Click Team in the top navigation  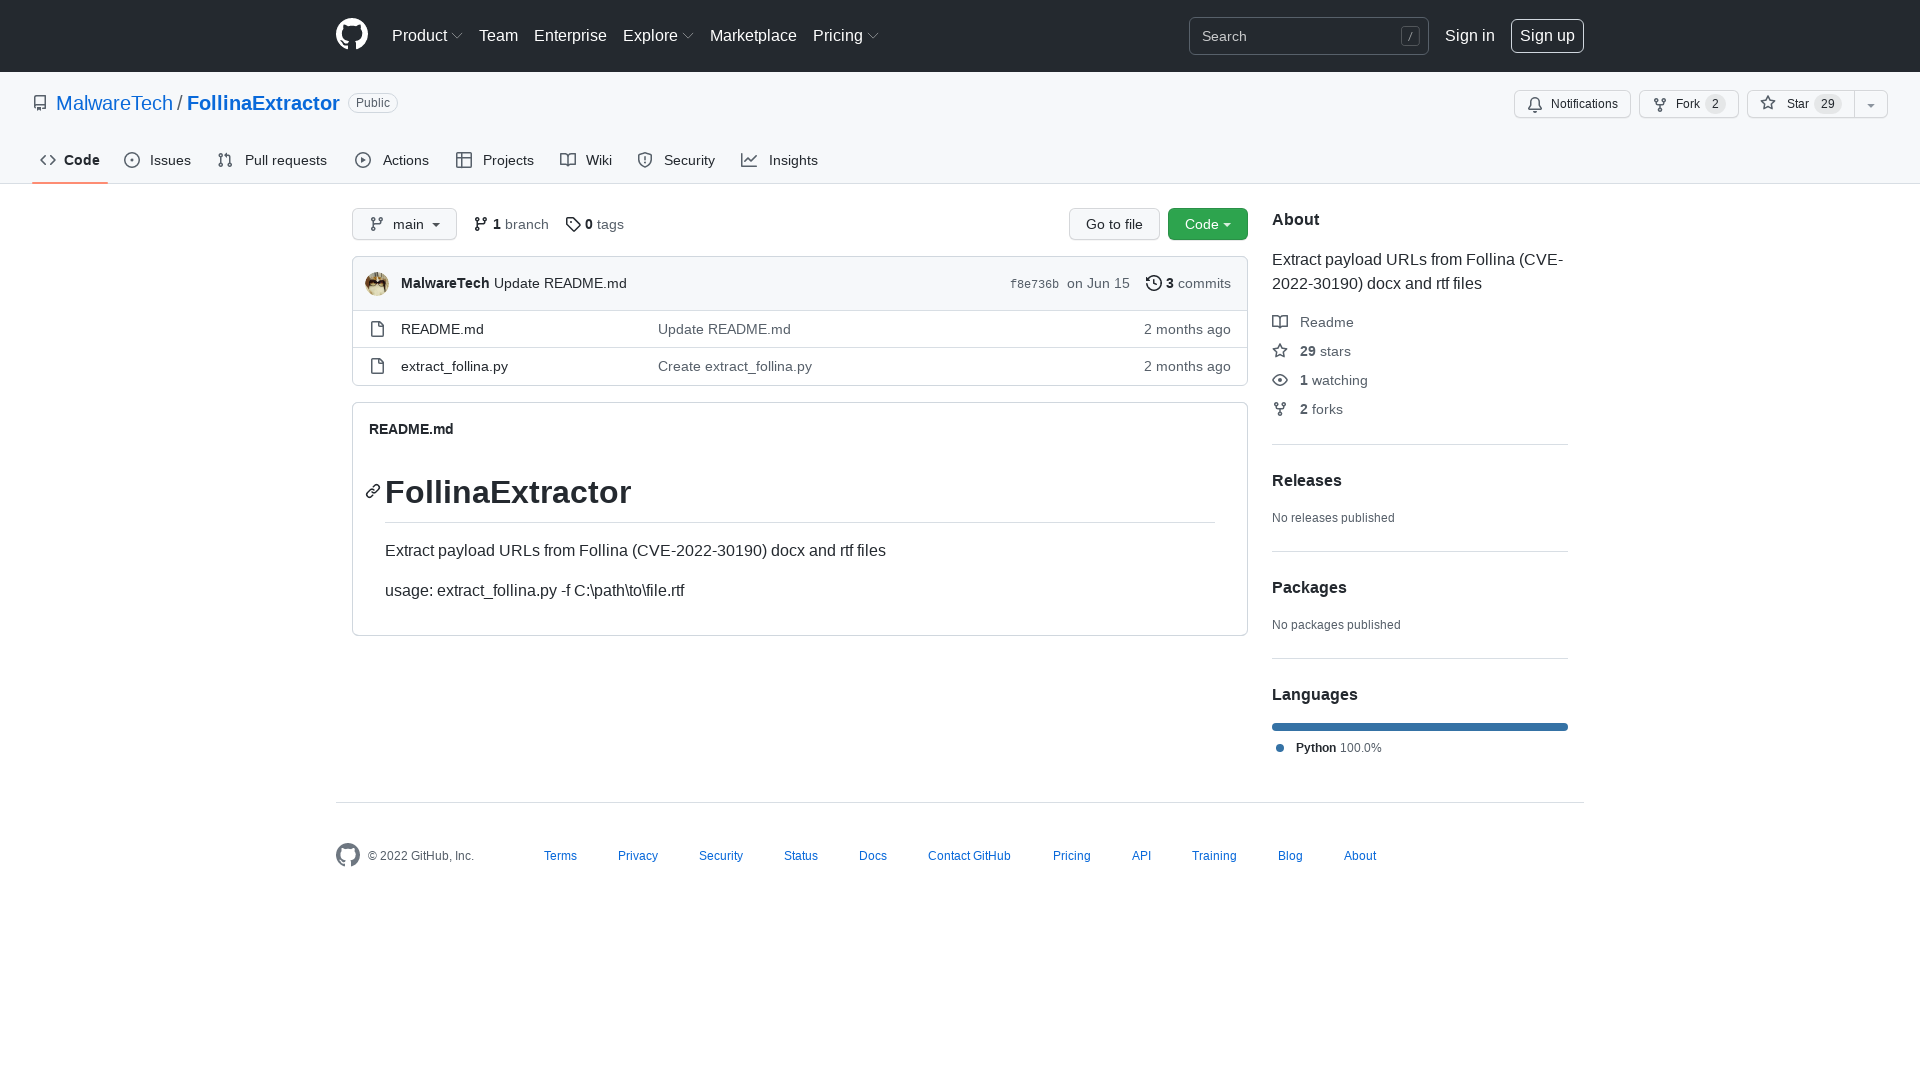[498, 36]
